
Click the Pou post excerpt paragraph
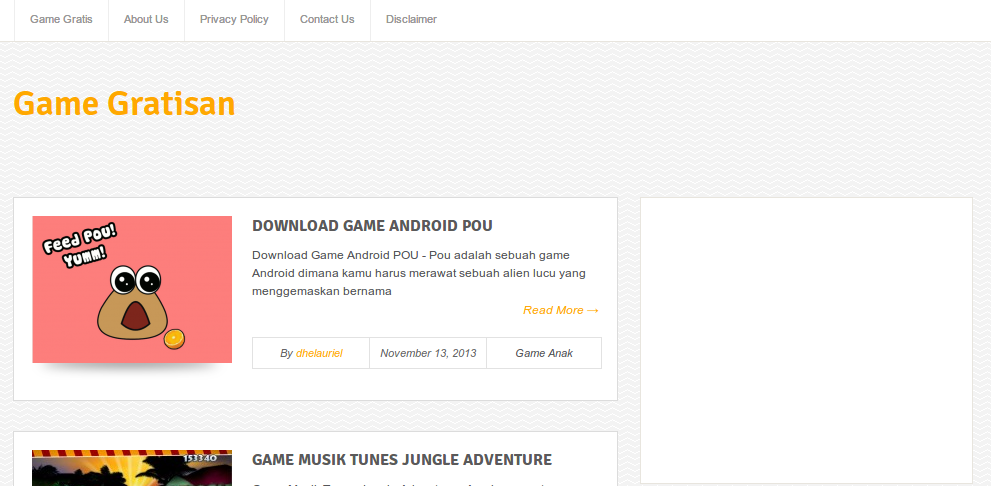click(418, 273)
